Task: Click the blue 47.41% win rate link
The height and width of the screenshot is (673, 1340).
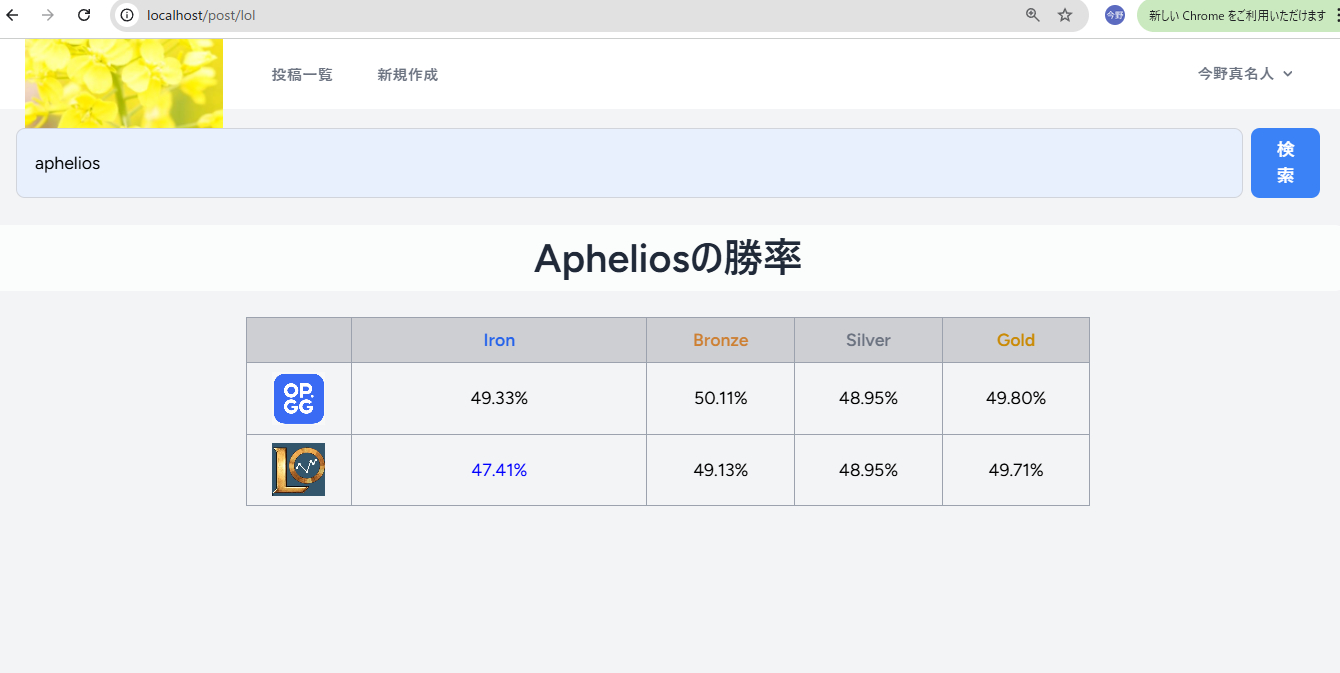Action: (x=499, y=470)
